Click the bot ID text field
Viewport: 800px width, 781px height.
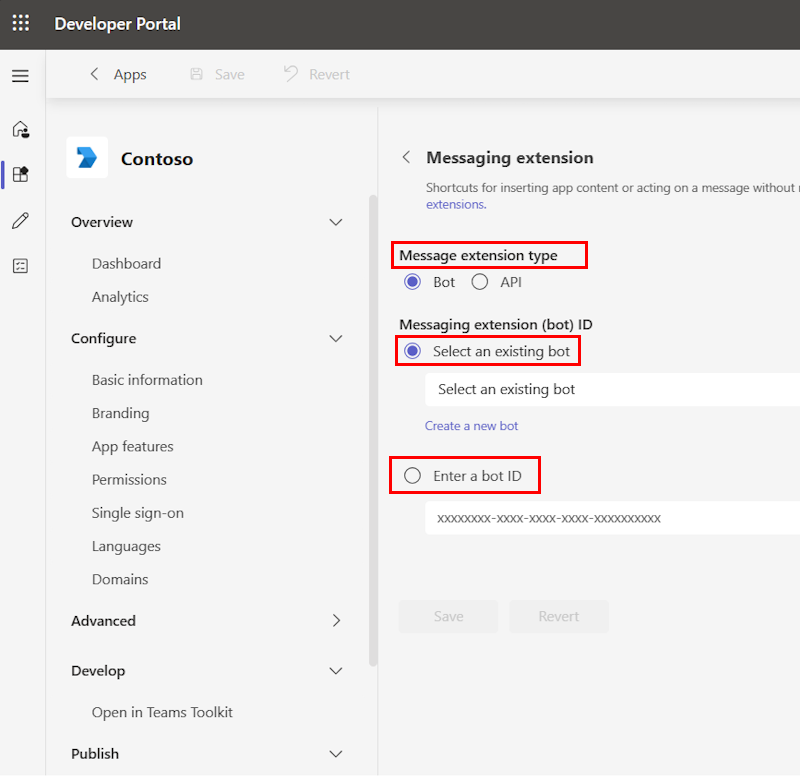pyautogui.click(x=612, y=518)
